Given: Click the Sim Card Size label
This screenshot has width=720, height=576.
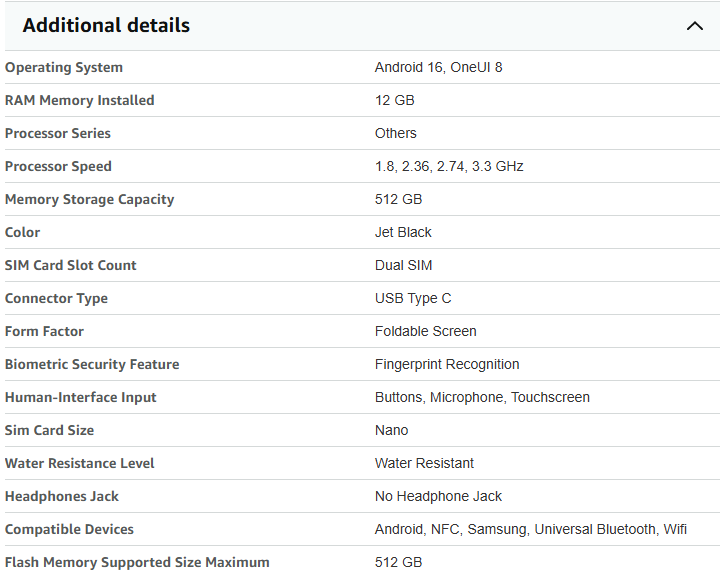Looking at the screenshot, I should pos(50,430).
